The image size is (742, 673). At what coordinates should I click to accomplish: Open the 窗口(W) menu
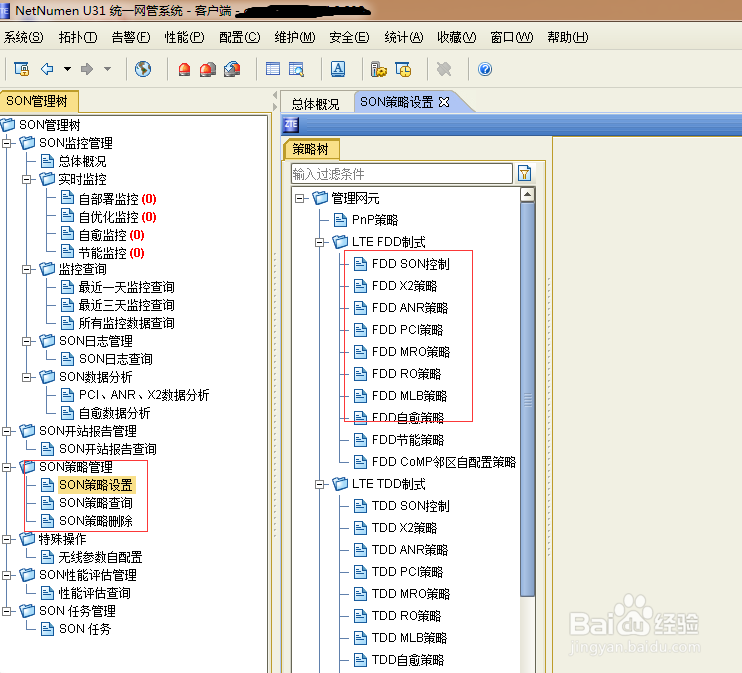point(512,37)
